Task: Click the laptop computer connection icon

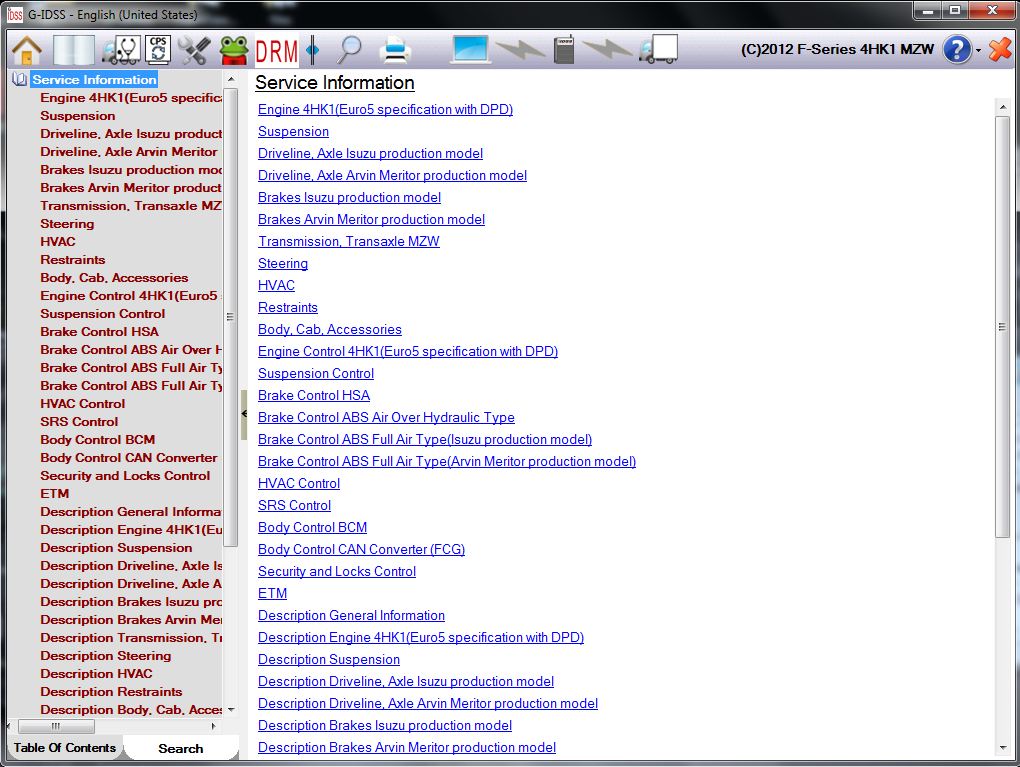Action: click(x=470, y=49)
